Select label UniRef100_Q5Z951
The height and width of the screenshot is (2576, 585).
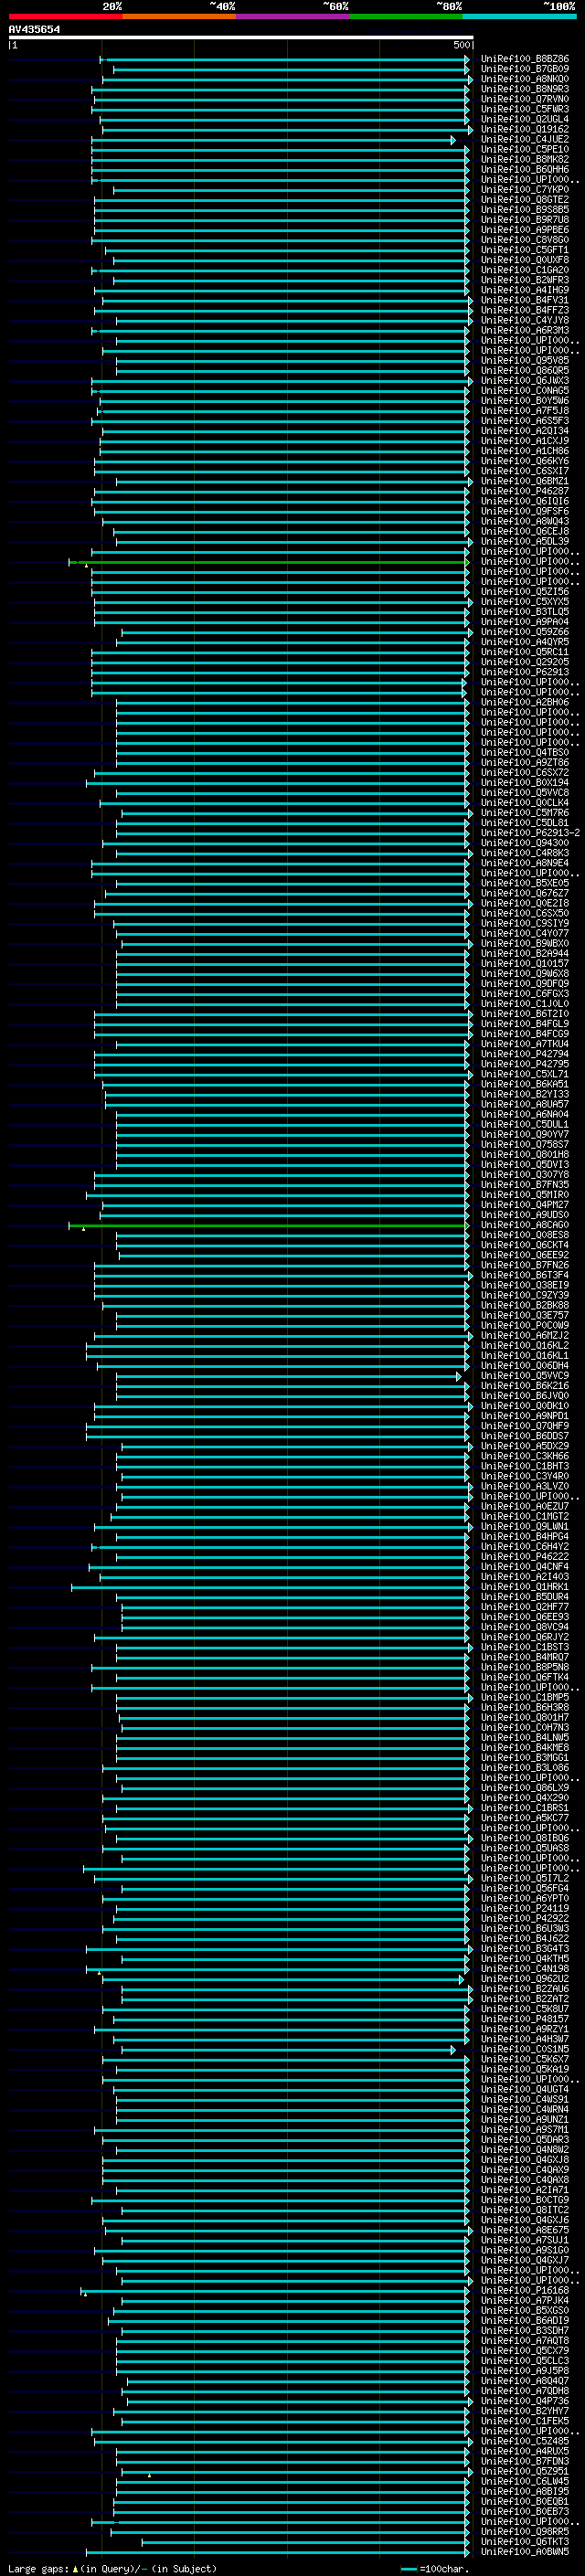(x=525, y=2471)
